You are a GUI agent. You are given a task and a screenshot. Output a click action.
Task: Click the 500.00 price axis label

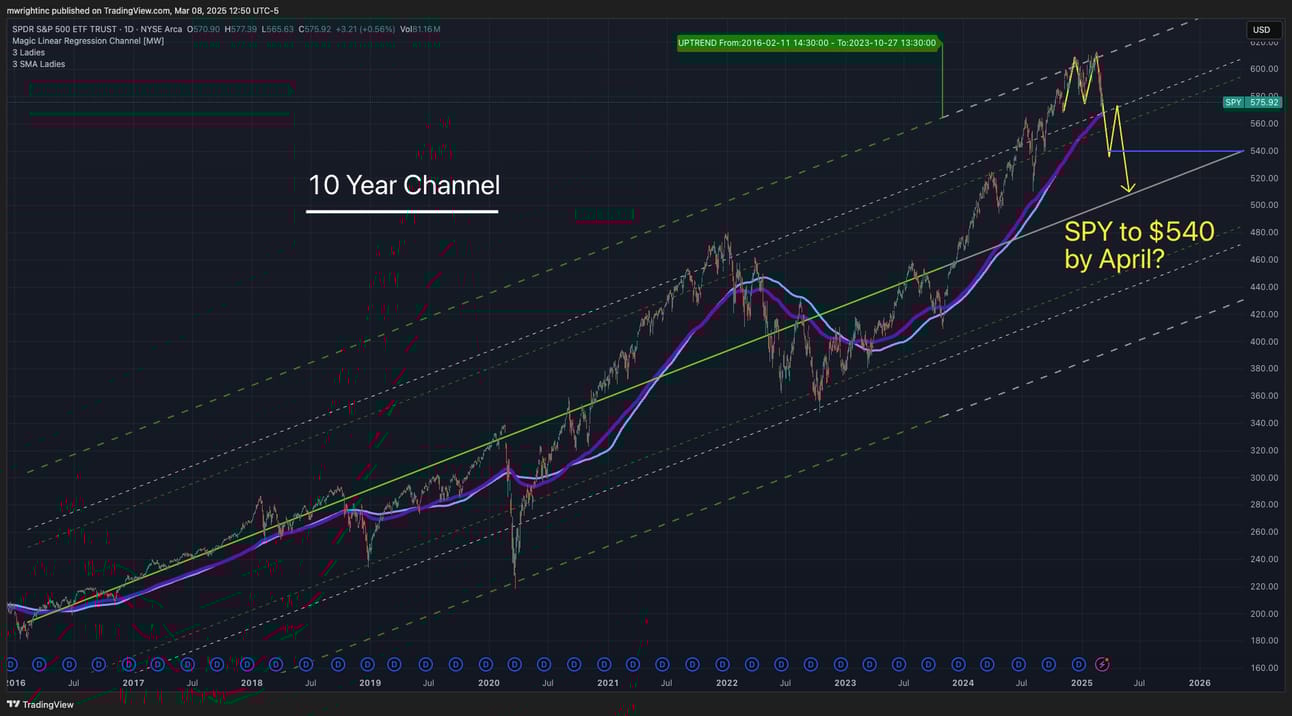[x=1264, y=205]
